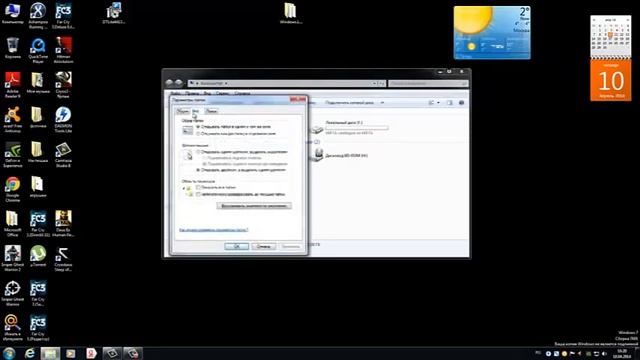Check automatically expand to current folder

tap(198, 194)
